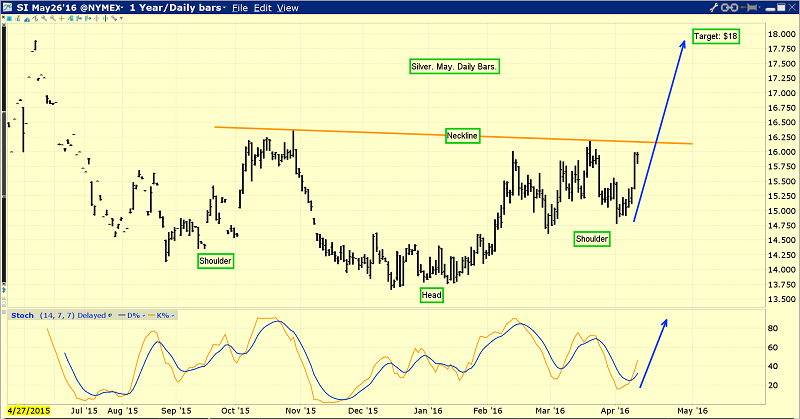Click the Stoch parameters (14, 7, 7)
The width and height of the screenshot is (800, 419).
pos(58,316)
